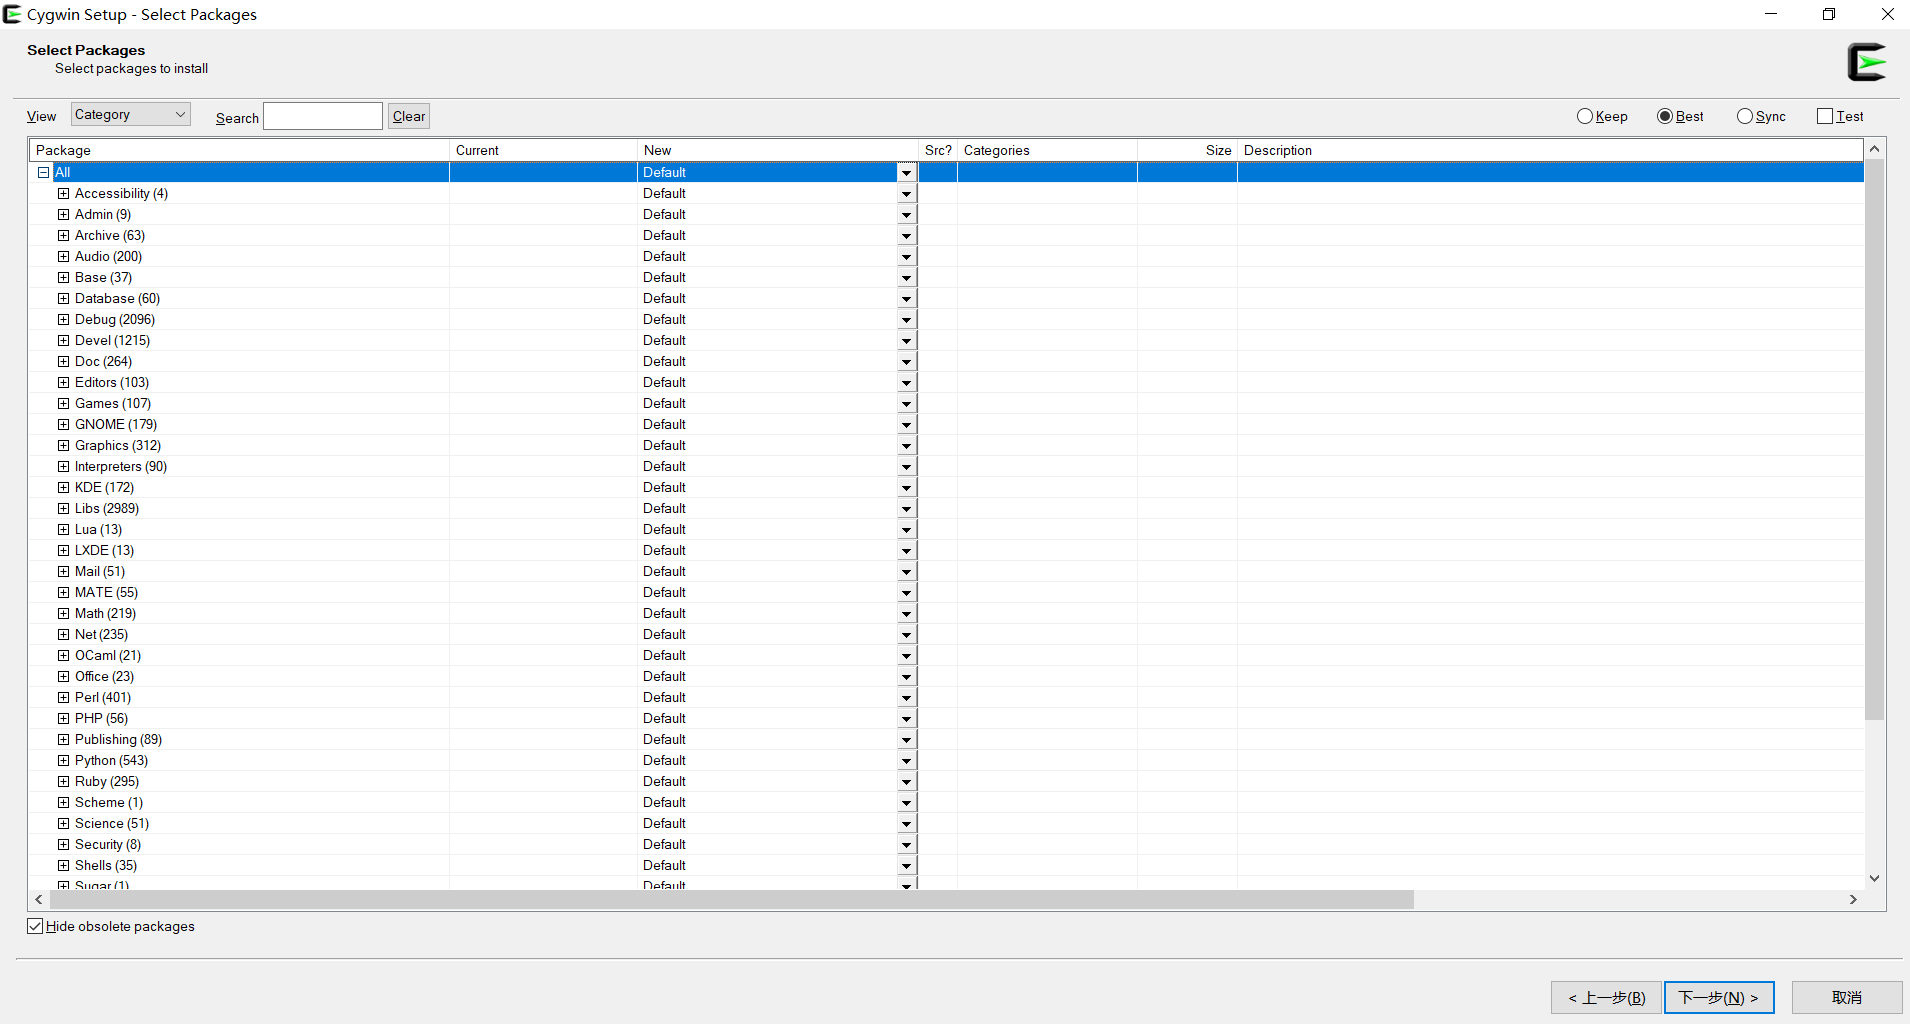This screenshot has width=1910, height=1024.
Task: Click the vertical scrollbar up arrow
Action: (x=1875, y=149)
